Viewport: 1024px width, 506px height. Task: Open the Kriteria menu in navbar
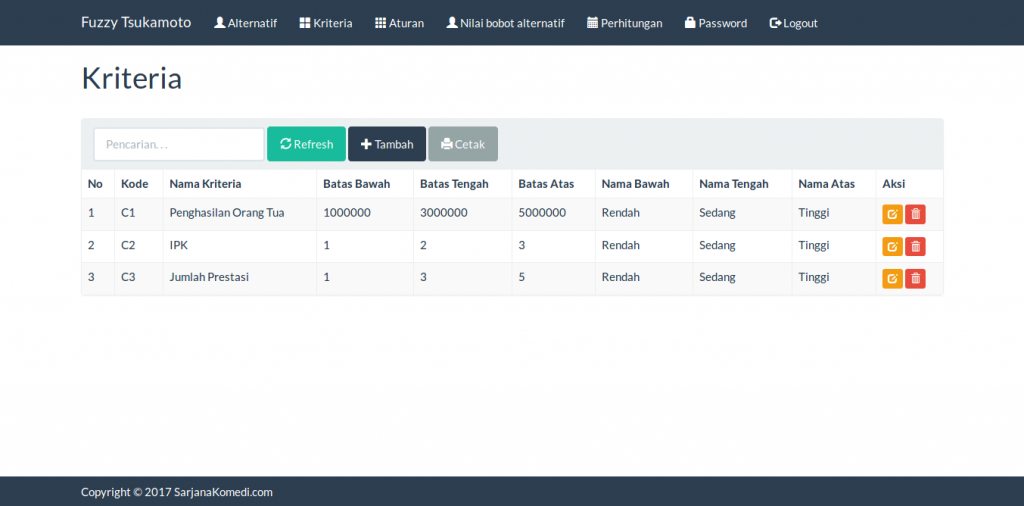[326, 23]
